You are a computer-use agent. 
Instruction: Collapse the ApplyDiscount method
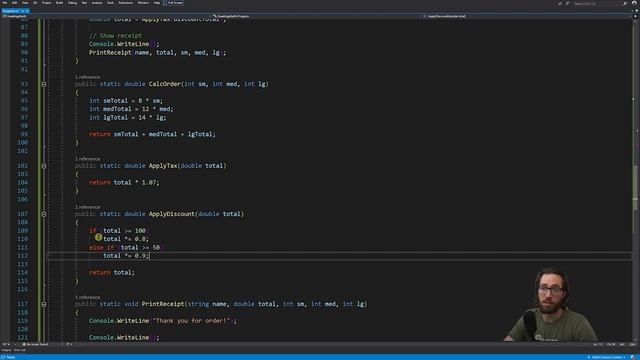[x=44, y=214]
